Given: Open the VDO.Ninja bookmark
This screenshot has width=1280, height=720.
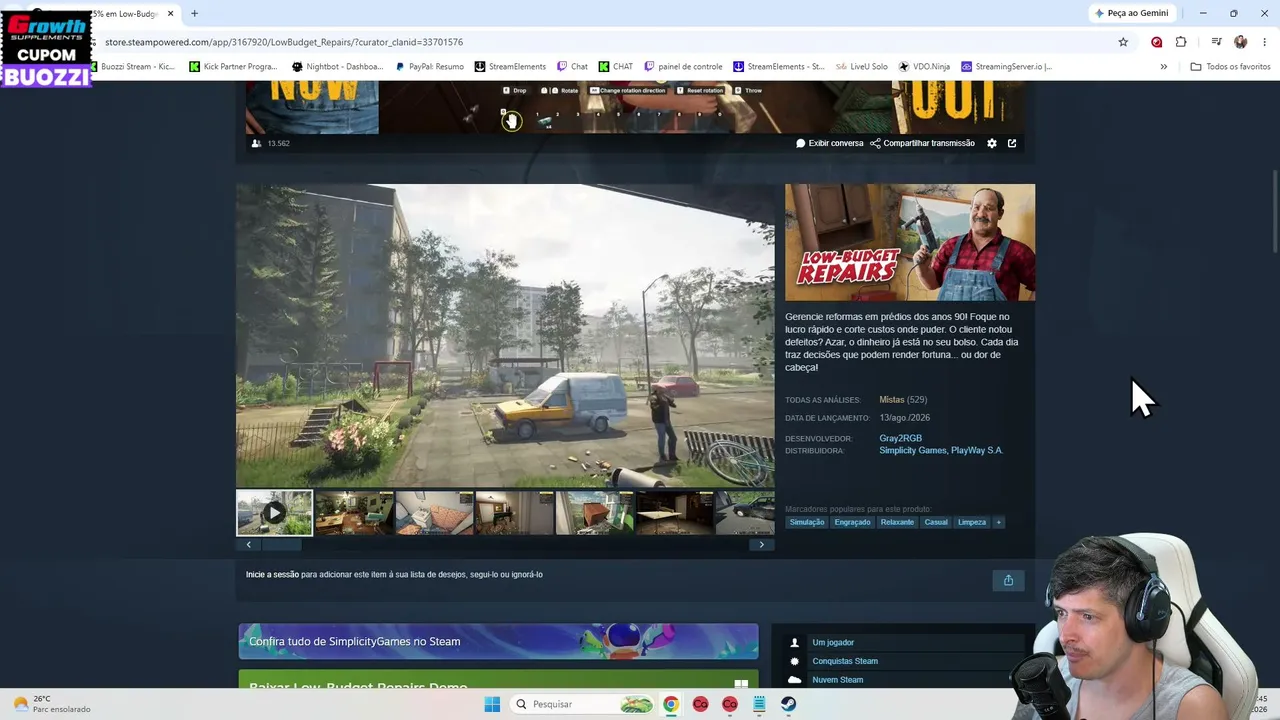Looking at the screenshot, I should tap(924, 67).
